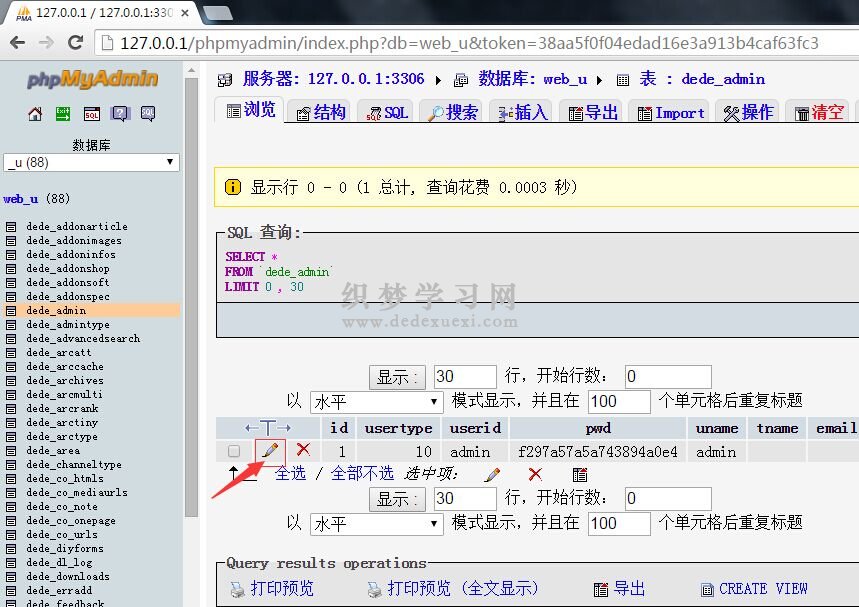Open the dede_diyforms table in sidebar
Image resolution: width=859 pixels, height=607 pixels.
pos(65,549)
